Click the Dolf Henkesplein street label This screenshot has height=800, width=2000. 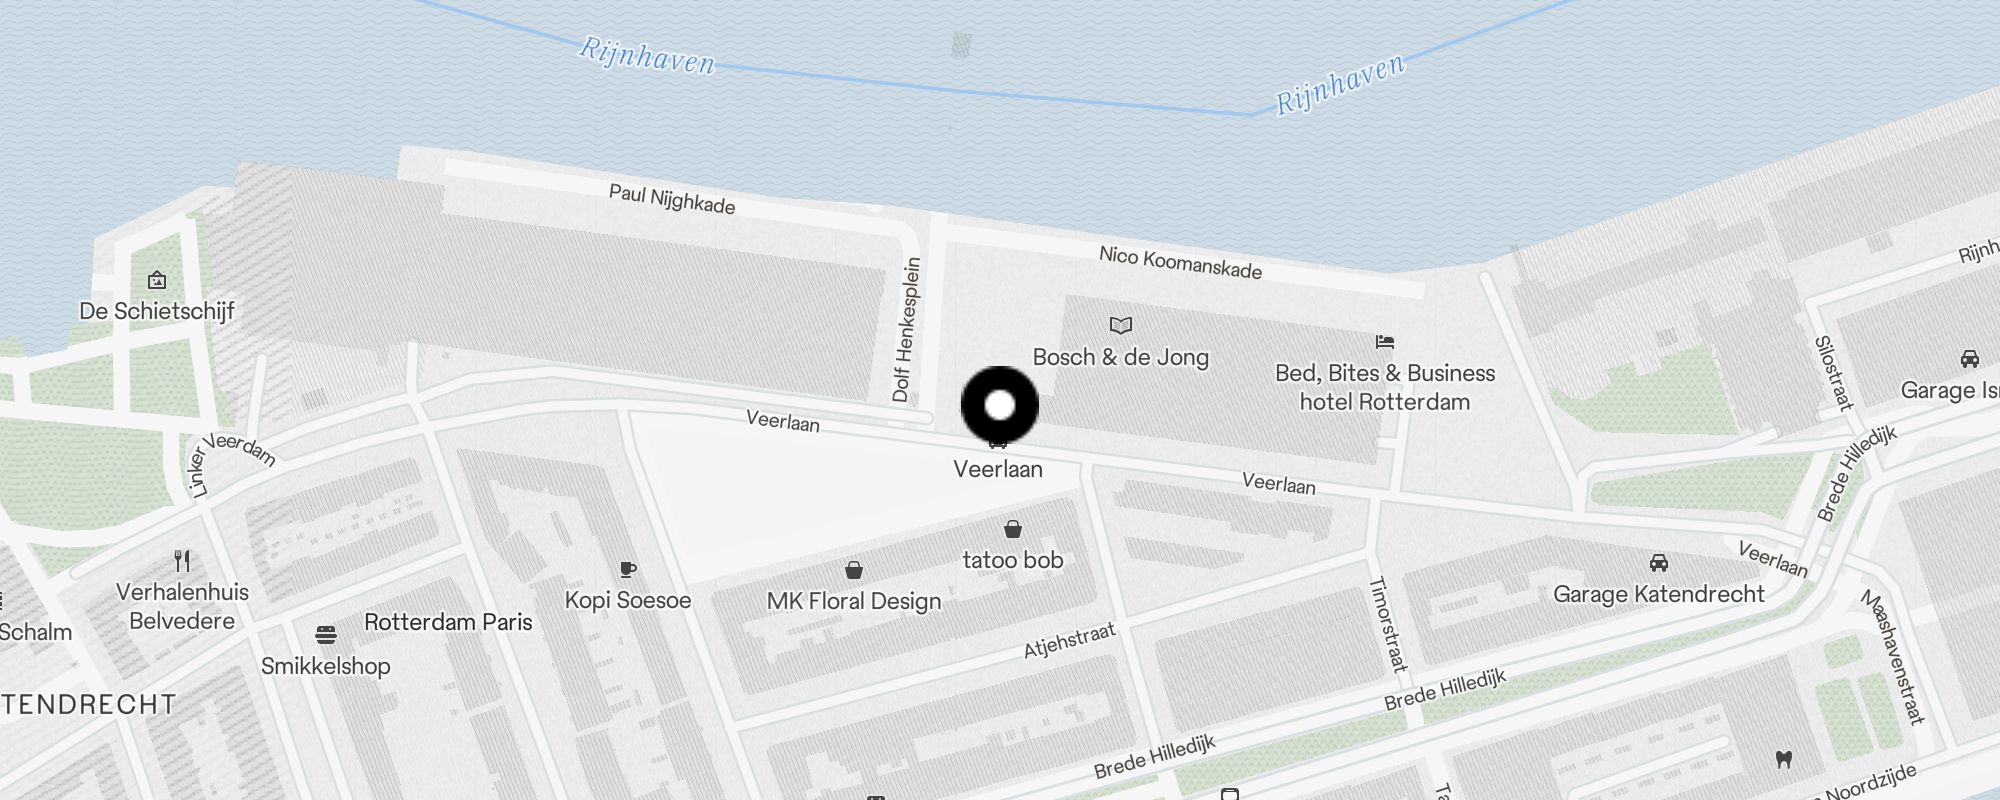point(906,330)
